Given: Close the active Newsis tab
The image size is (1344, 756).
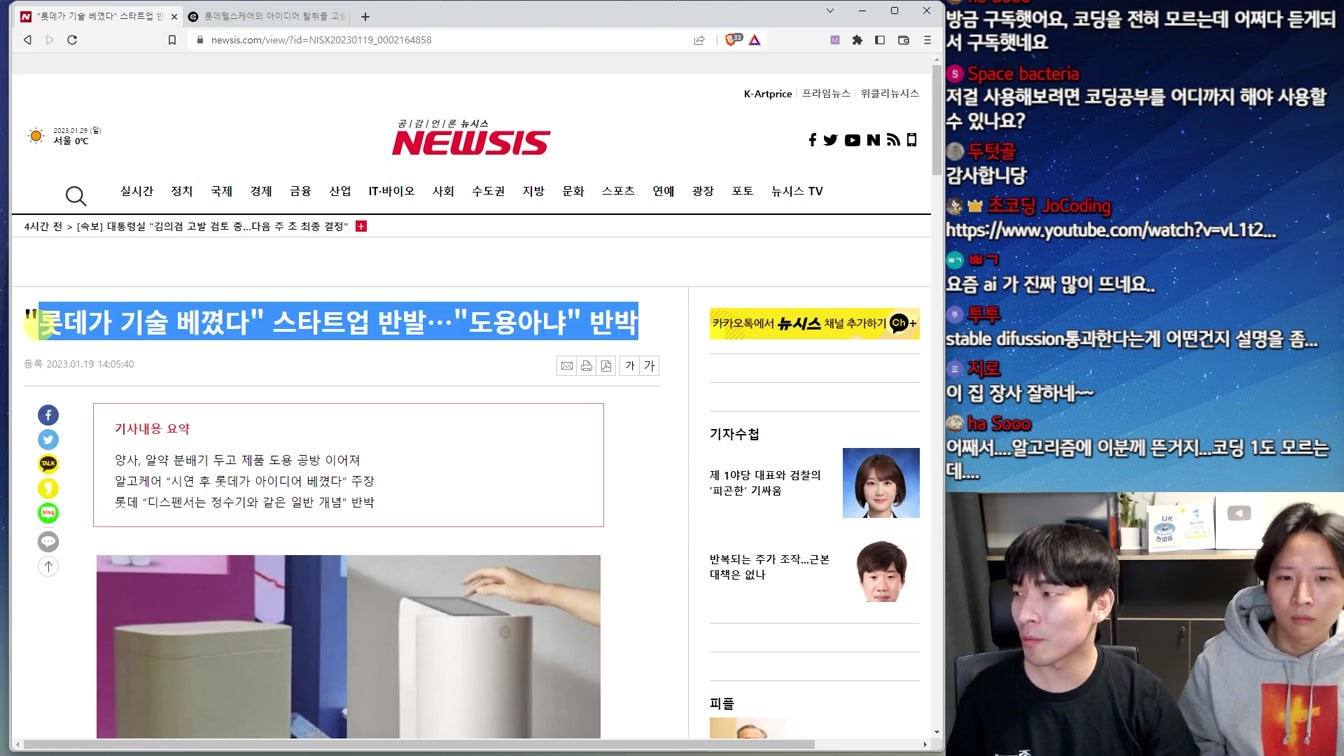Looking at the screenshot, I should (x=175, y=17).
